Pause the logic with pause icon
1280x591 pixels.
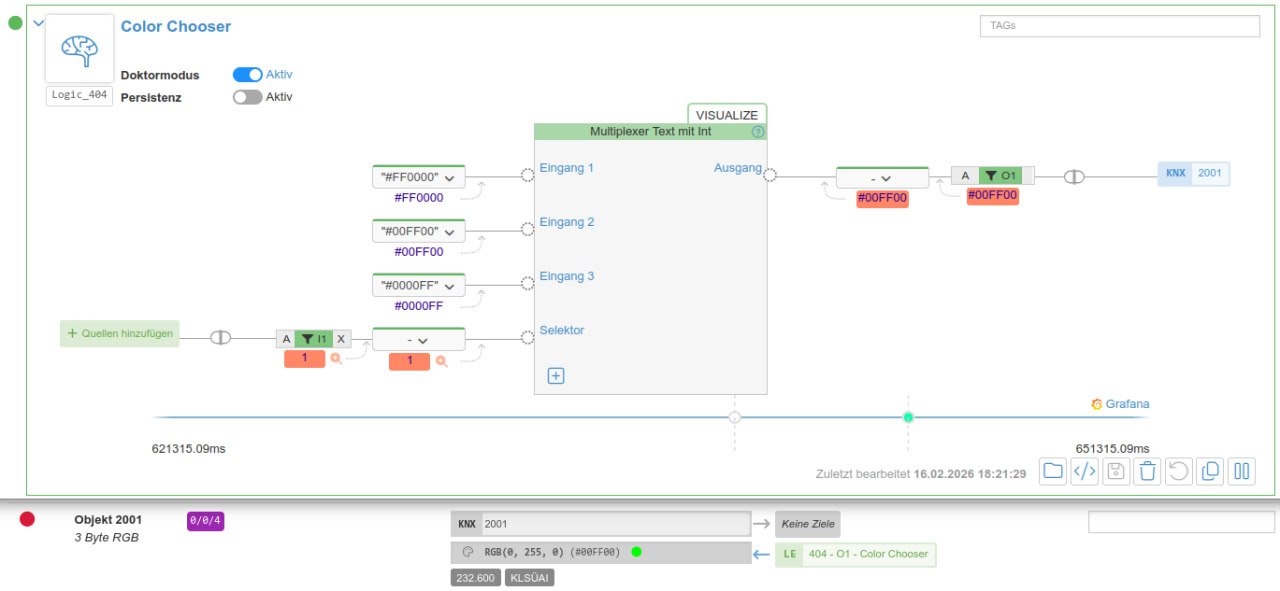[1242, 471]
